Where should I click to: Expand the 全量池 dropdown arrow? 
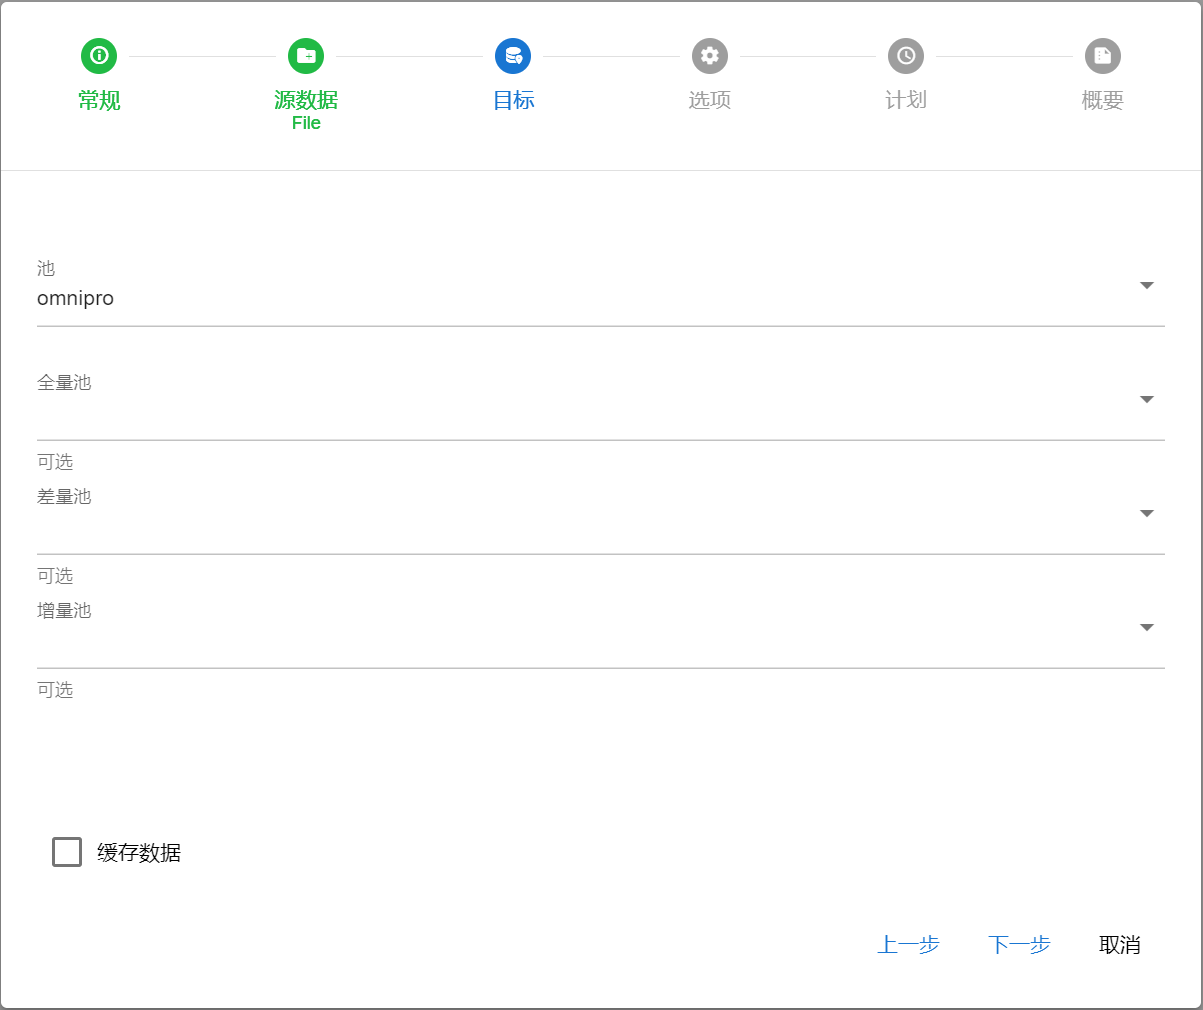pyautogui.click(x=1147, y=400)
